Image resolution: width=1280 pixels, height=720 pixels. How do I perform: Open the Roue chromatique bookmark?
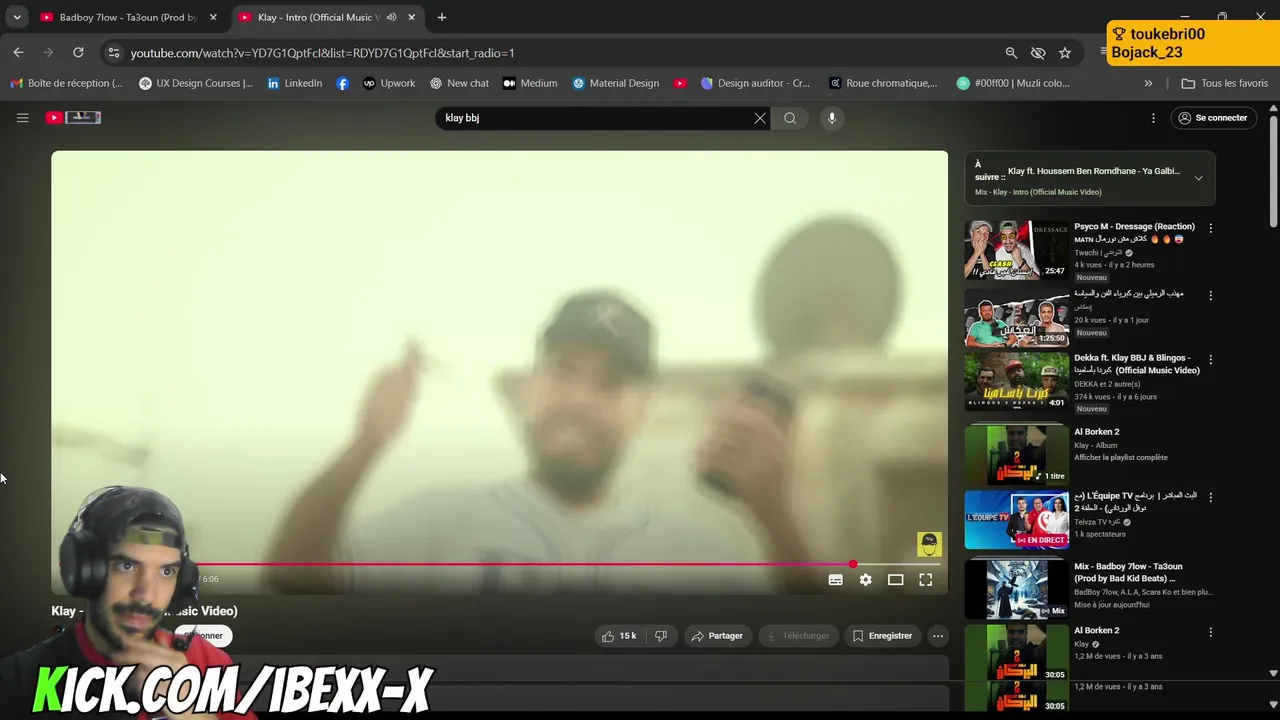883,84
